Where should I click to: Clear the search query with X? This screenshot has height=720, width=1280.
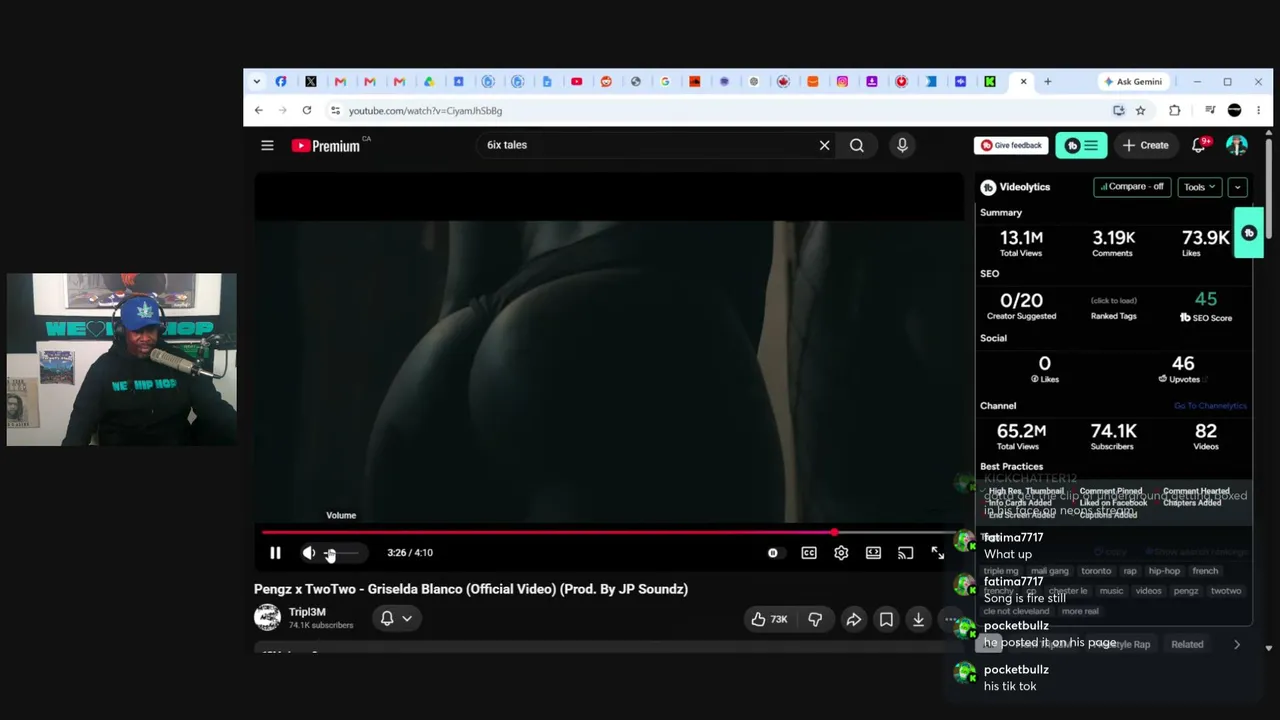click(x=824, y=145)
